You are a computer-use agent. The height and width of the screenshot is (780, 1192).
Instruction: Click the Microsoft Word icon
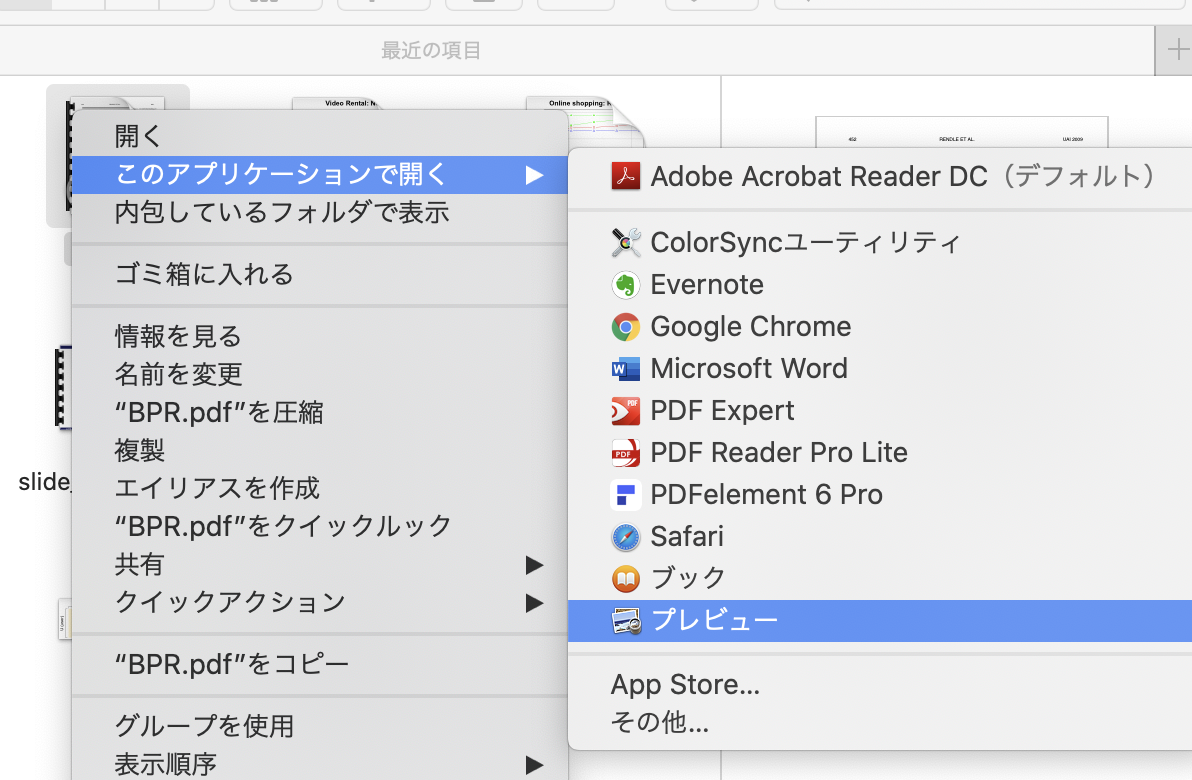(626, 369)
